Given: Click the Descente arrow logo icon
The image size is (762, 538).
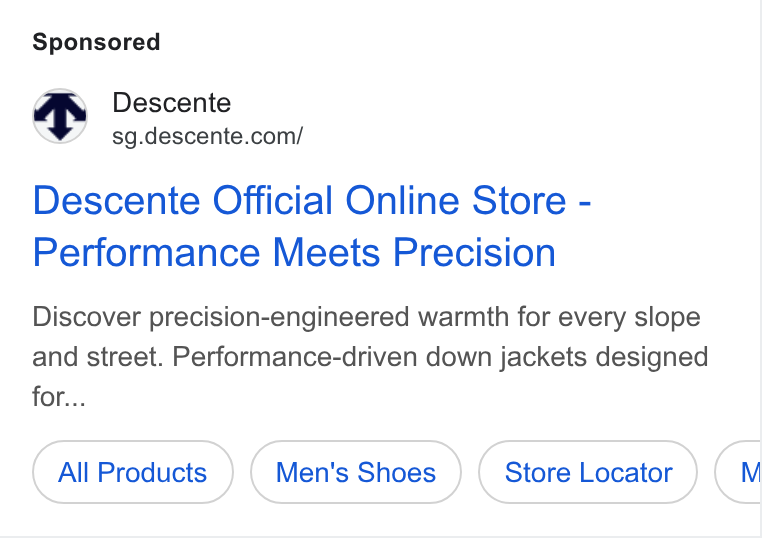Looking at the screenshot, I should tap(60, 116).
